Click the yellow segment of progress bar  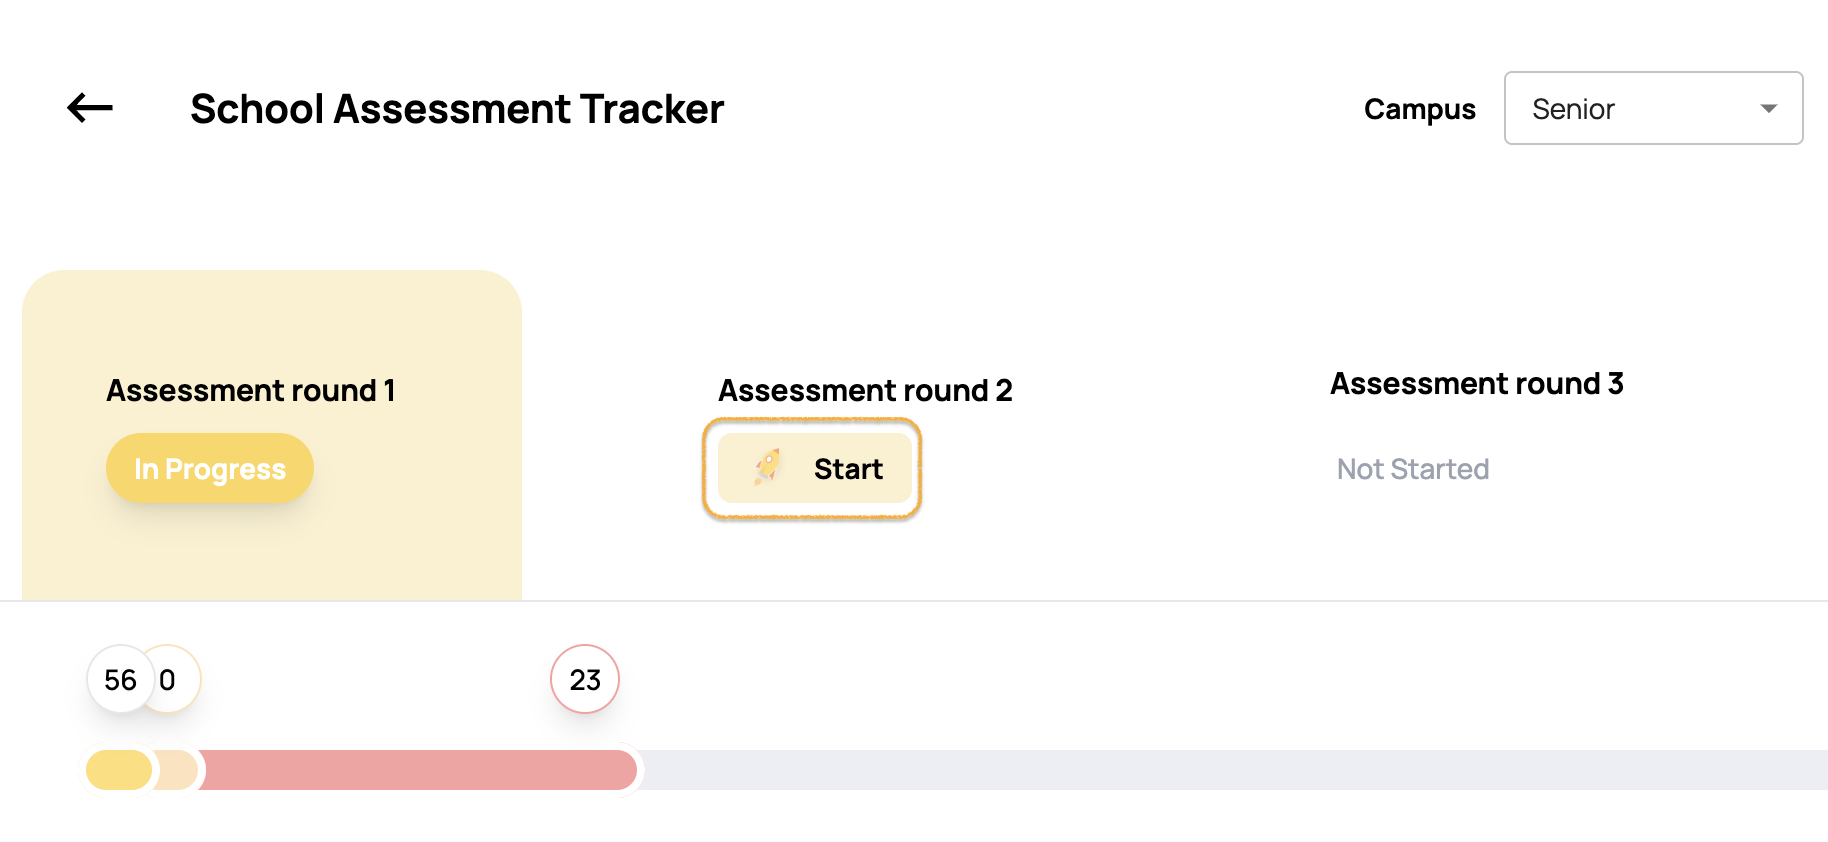pos(119,770)
